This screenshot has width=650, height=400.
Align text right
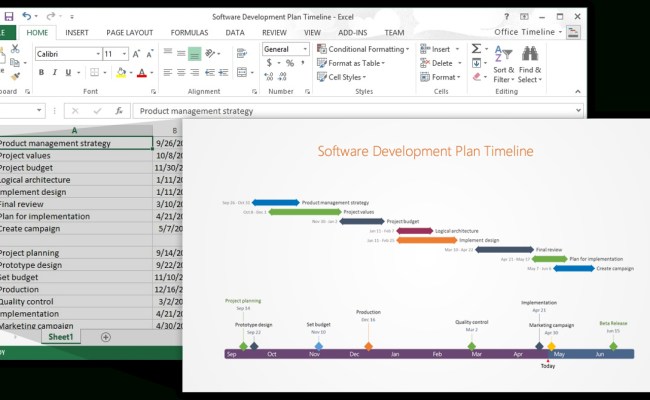pos(194,73)
